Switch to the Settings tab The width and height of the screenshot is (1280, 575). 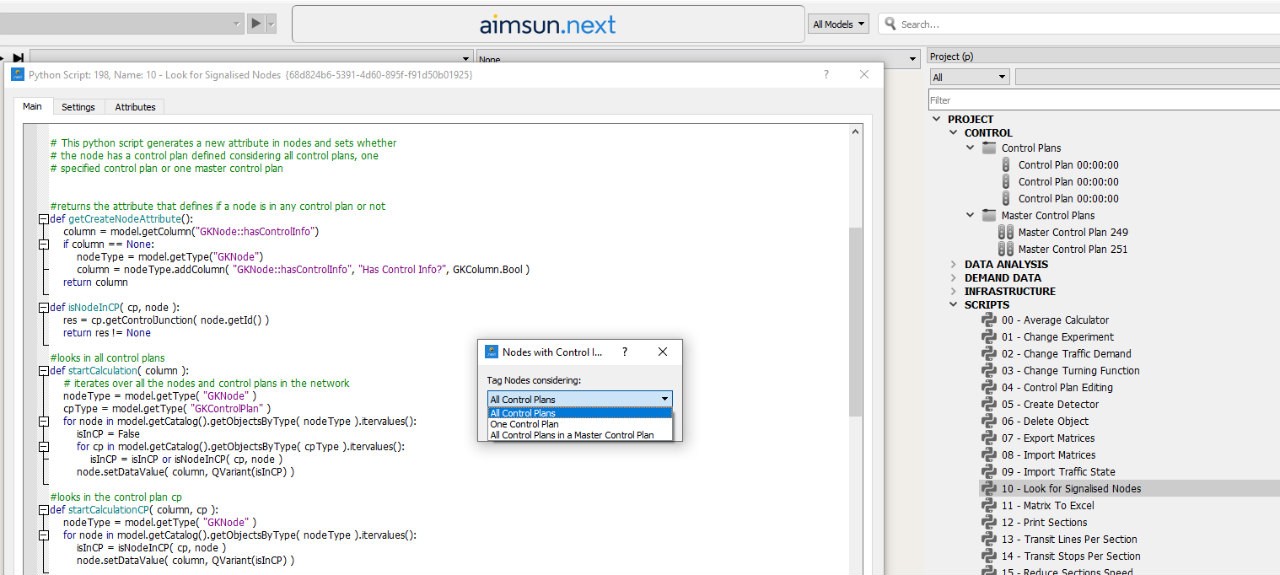coord(78,107)
